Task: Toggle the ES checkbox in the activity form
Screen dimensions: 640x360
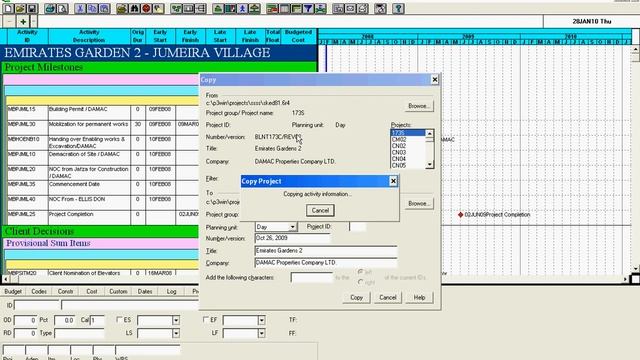Action: click(119, 320)
